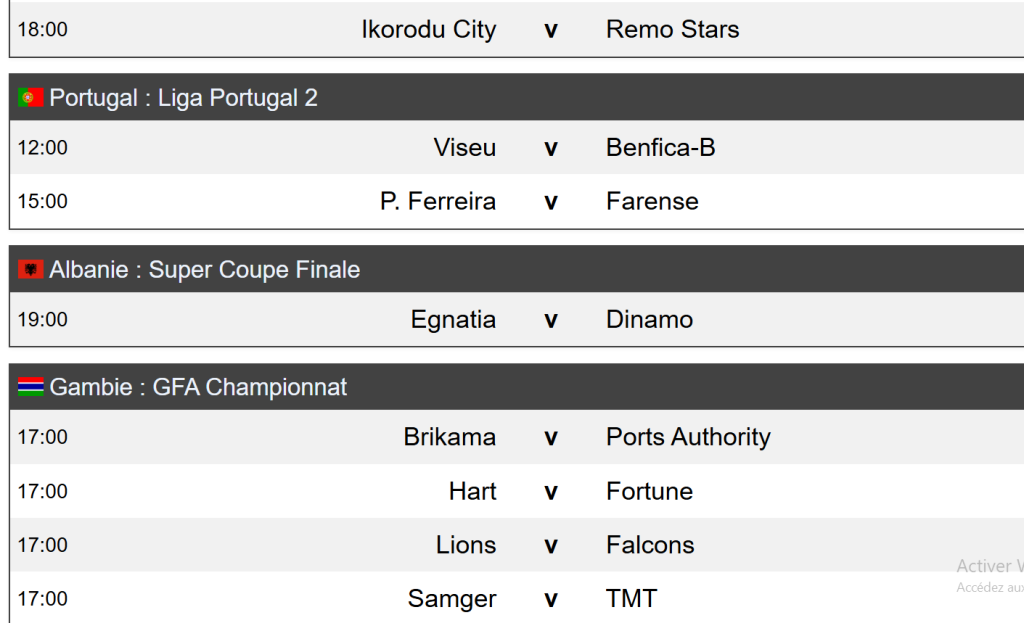This screenshot has height=623, width=1024.
Task: Open the Brikama v Ports Authority match
Action: tap(550, 438)
